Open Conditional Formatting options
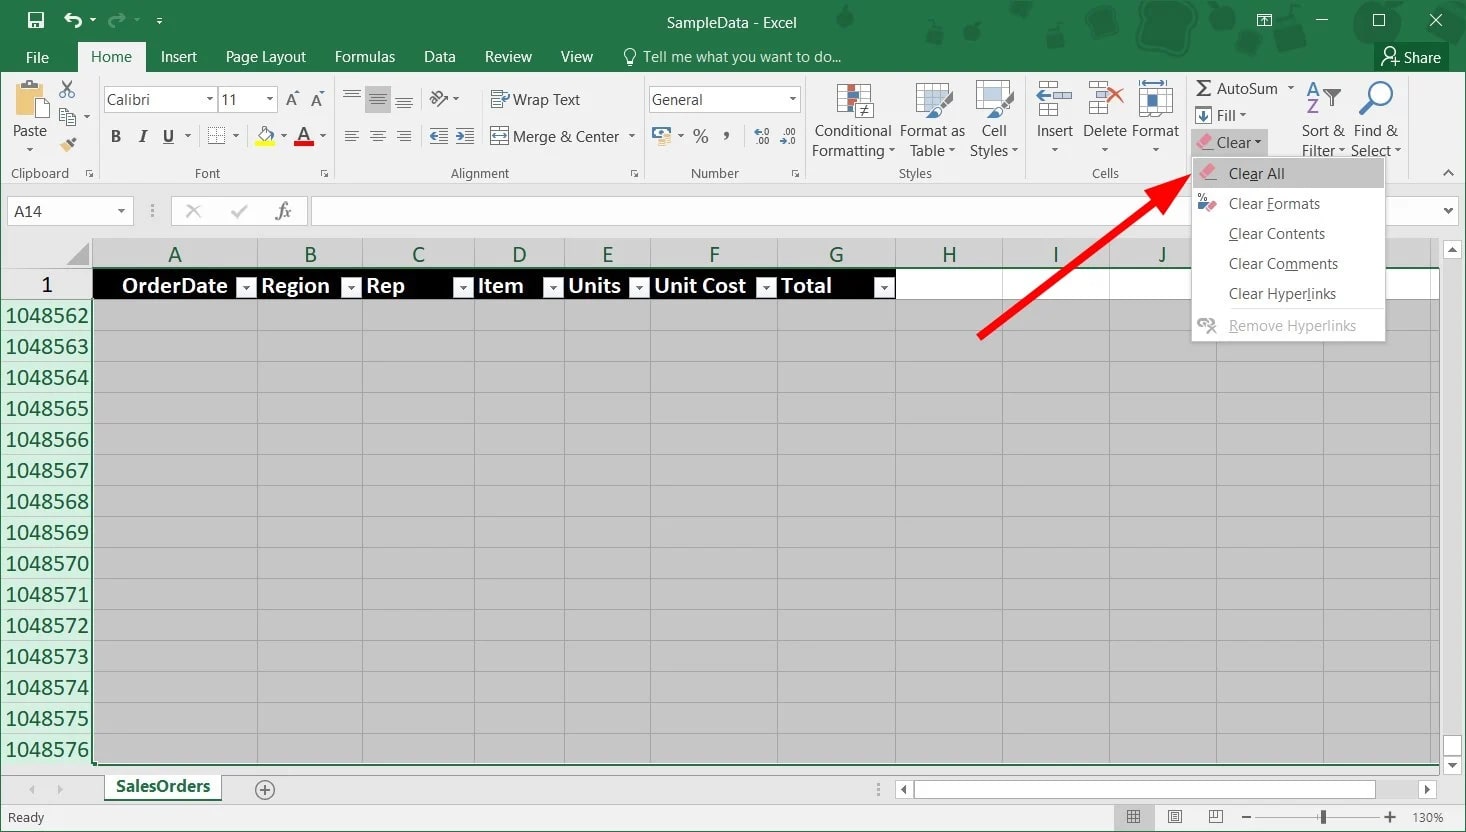The width and height of the screenshot is (1466, 832). [x=852, y=120]
